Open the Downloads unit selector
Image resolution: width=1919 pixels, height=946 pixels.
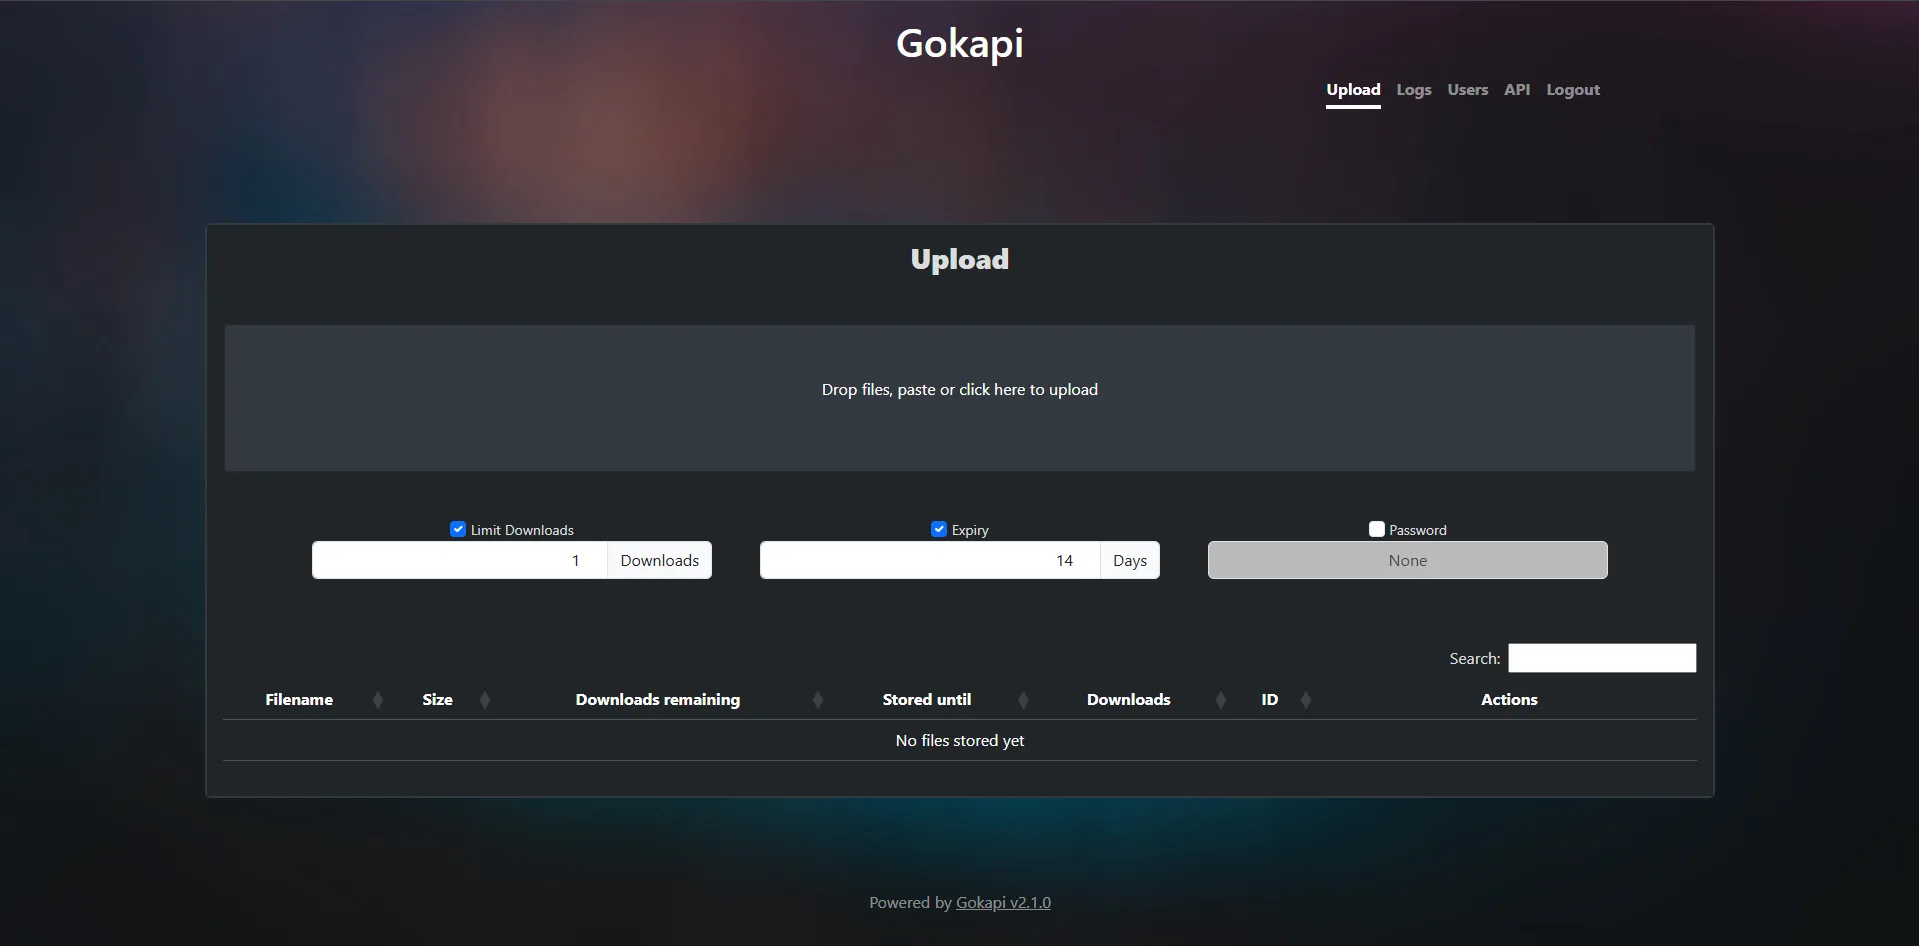click(x=658, y=560)
